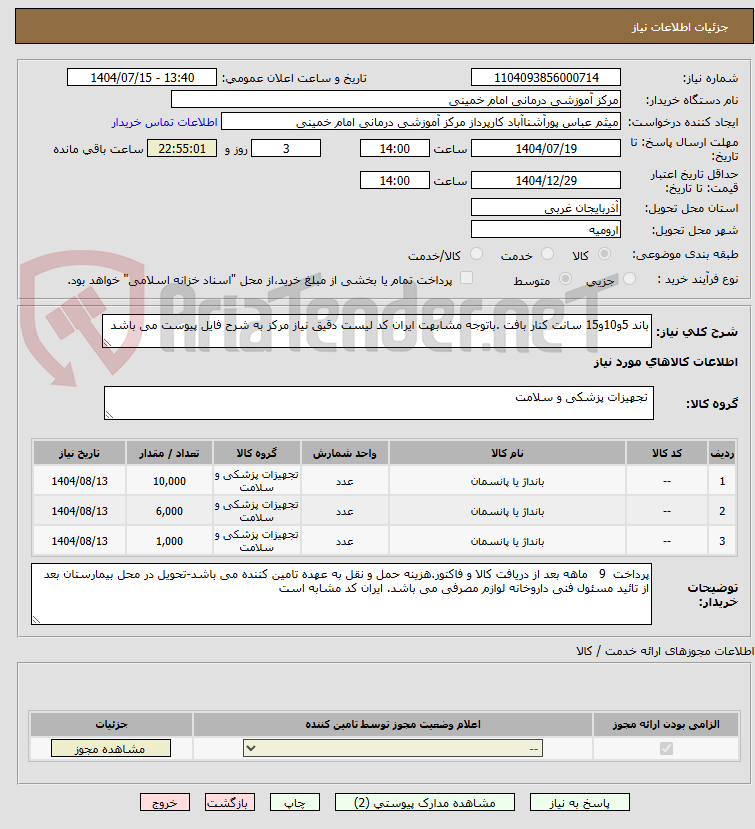This screenshot has height=829, width=755.
Task: Click the buyer notes text area
Action: click(341, 594)
